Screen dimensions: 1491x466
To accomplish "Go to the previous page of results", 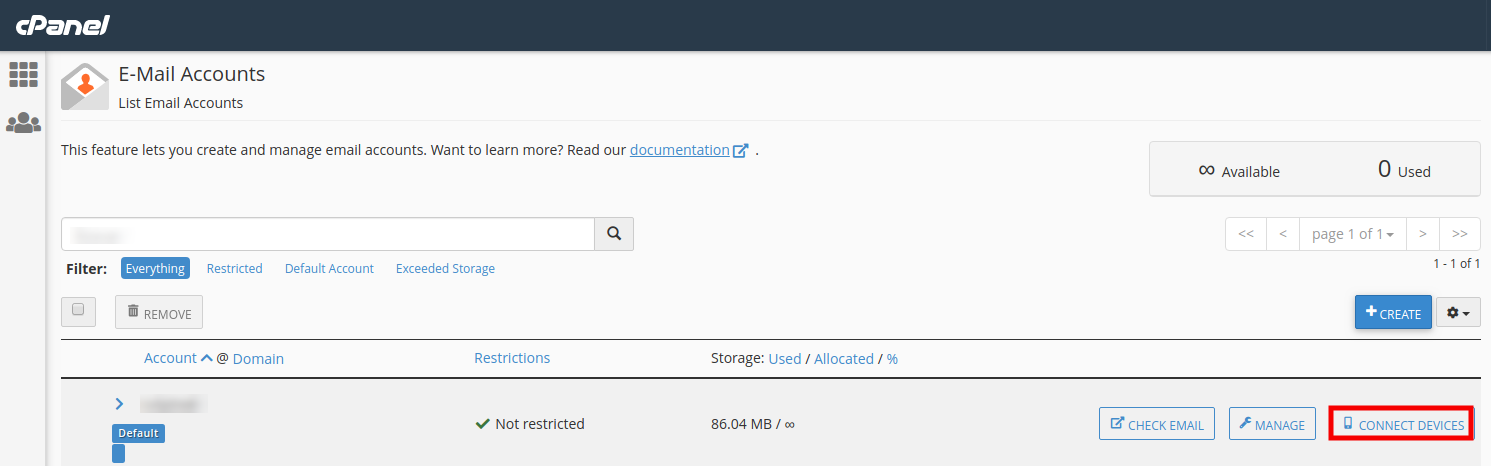I will 1283,234.
